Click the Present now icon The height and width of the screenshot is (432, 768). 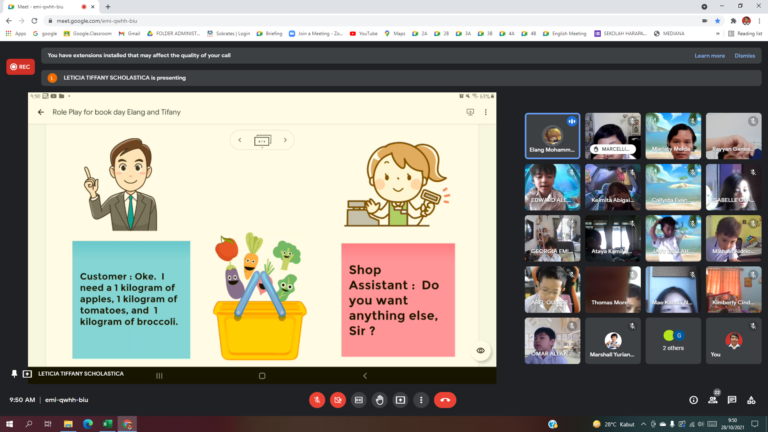click(x=401, y=399)
